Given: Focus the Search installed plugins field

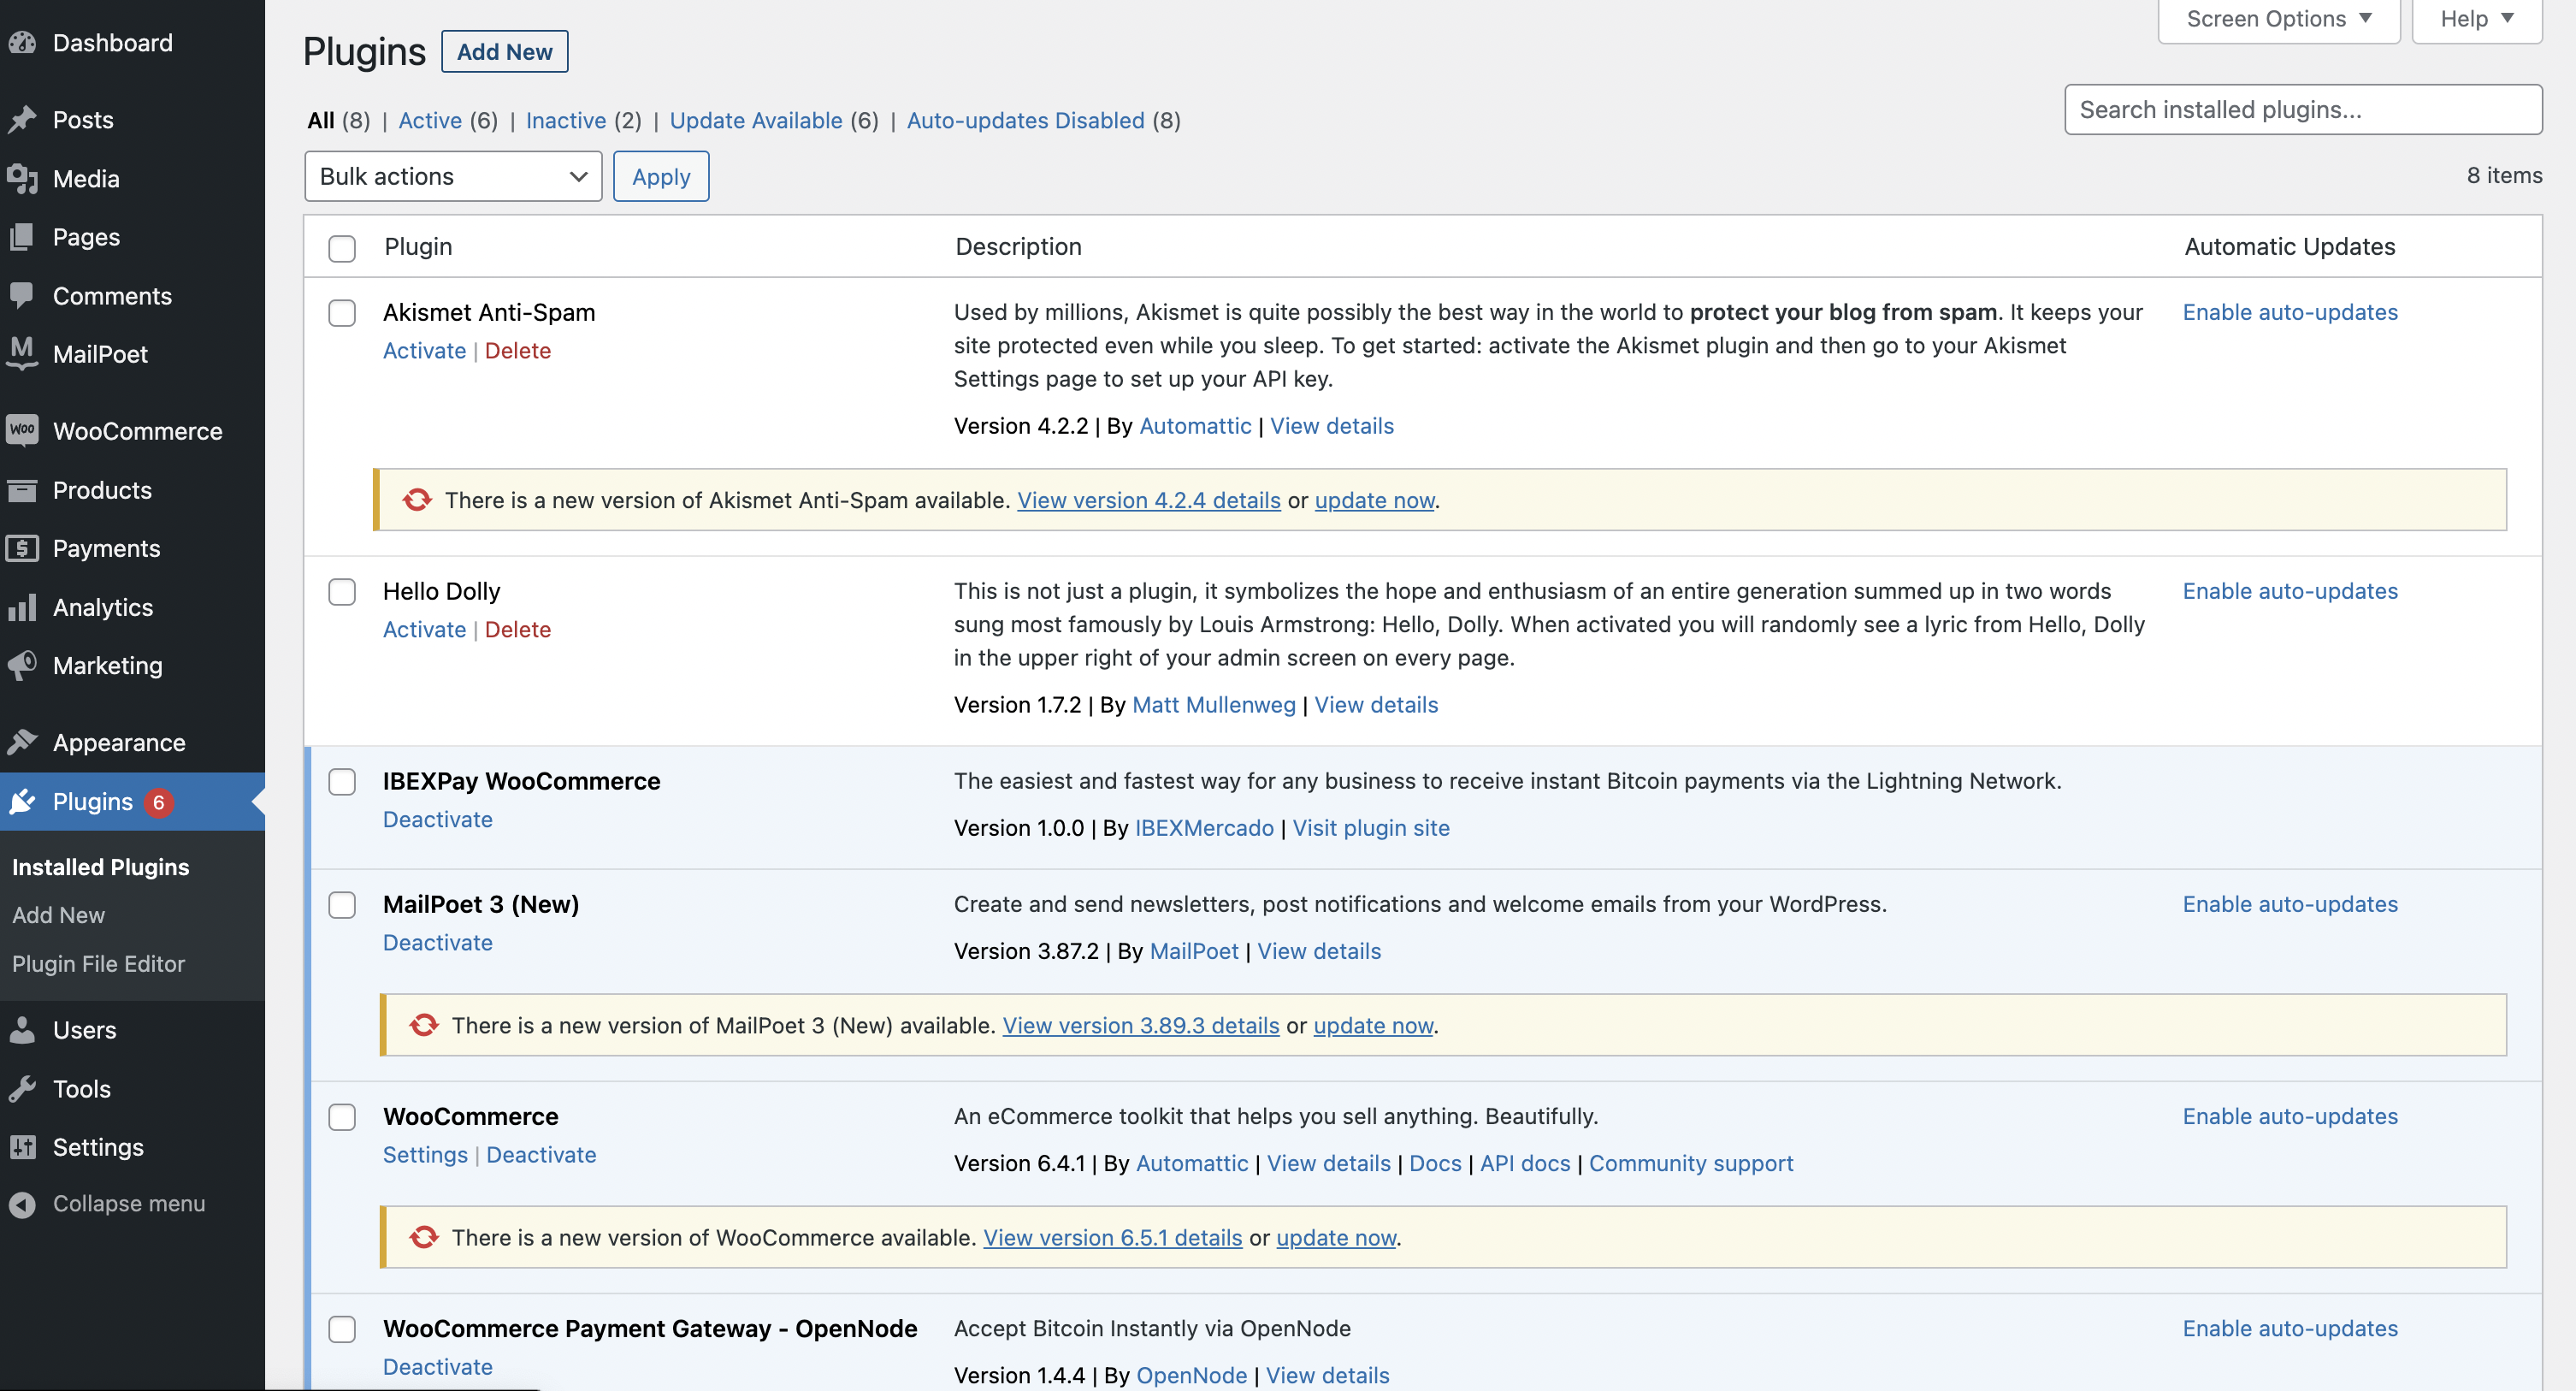Looking at the screenshot, I should [x=2302, y=110].
